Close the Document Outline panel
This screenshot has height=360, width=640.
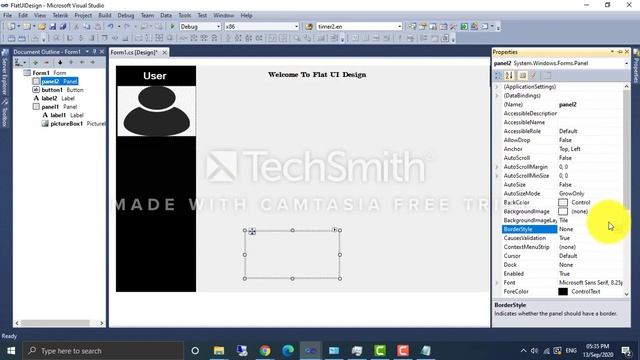tap(102, 52)
